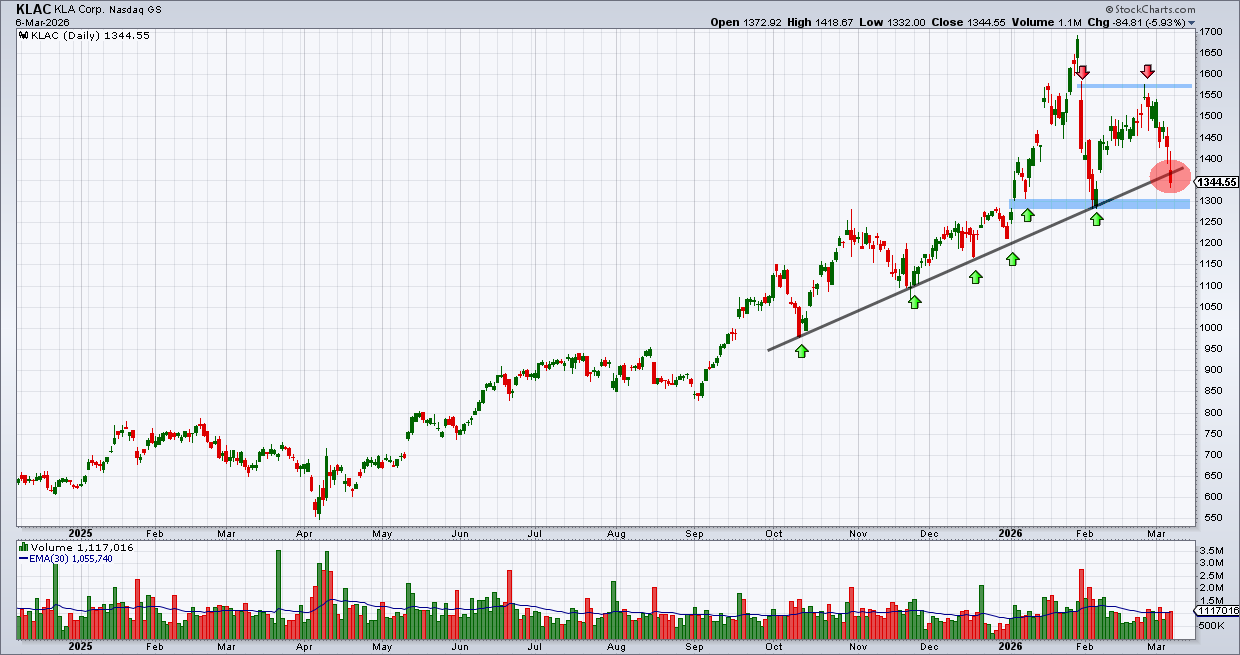1240x655 pixels.
Task: Click the 1600 price axis label
Action: [x=1211, y=74]
